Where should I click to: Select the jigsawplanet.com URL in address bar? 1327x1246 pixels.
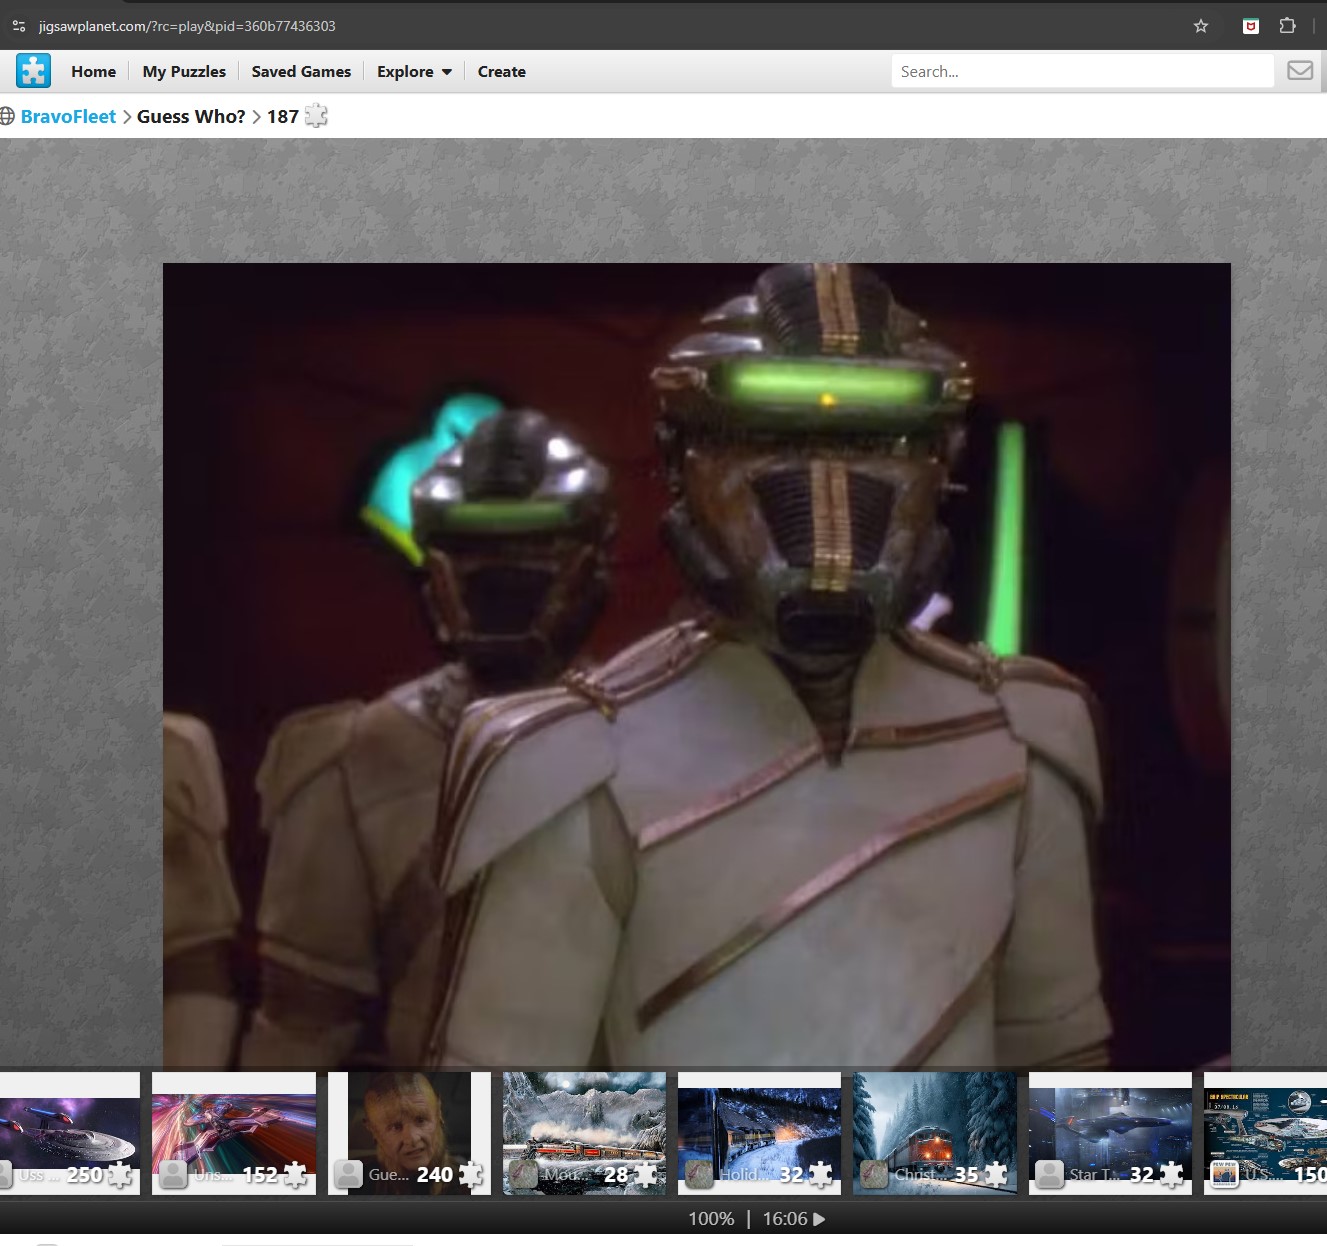tap(187, 26)
